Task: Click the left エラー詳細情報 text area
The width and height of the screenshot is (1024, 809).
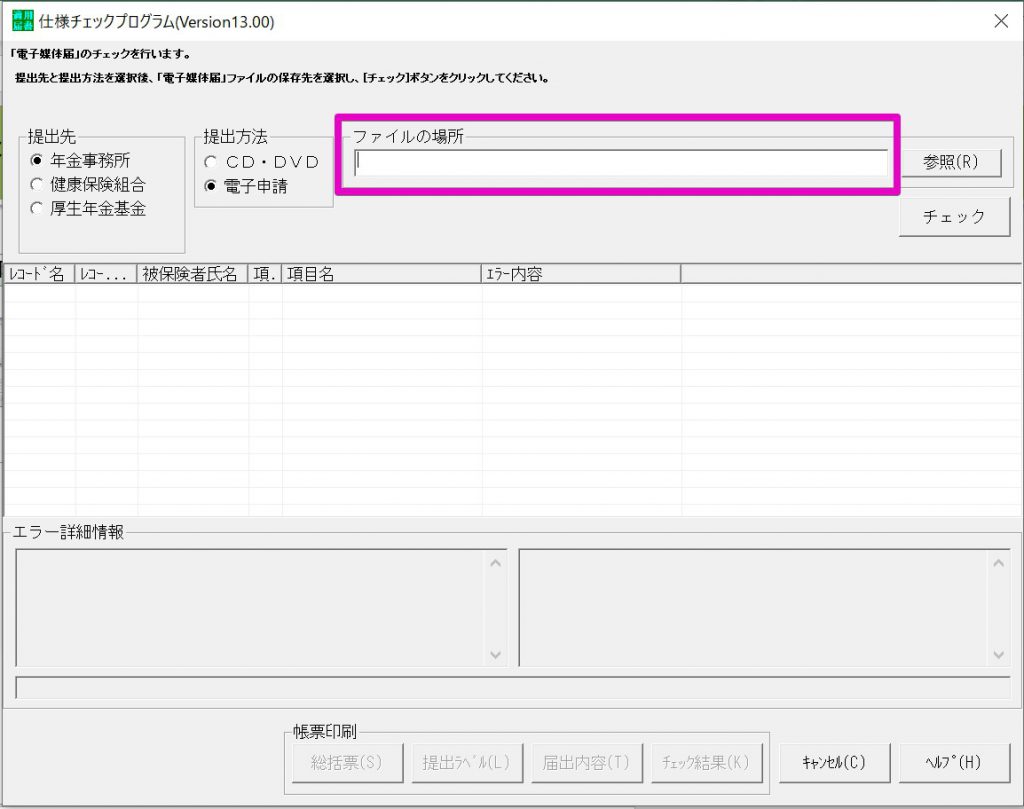Action: pos(261,608)
